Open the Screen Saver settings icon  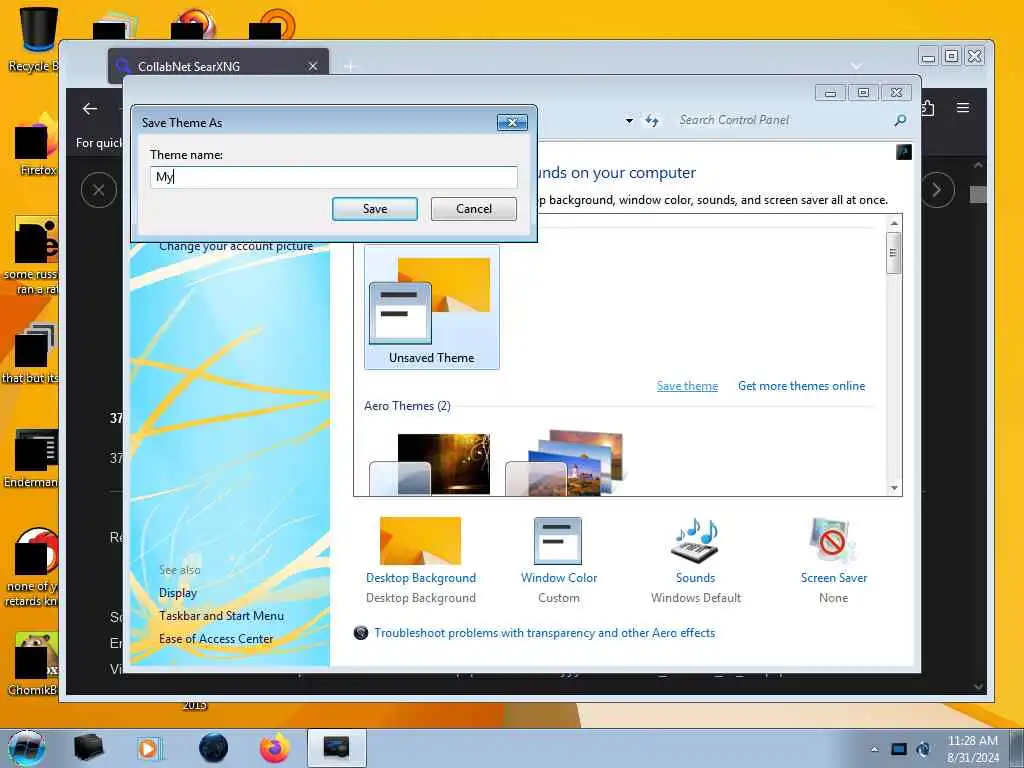tap(833, 541)
